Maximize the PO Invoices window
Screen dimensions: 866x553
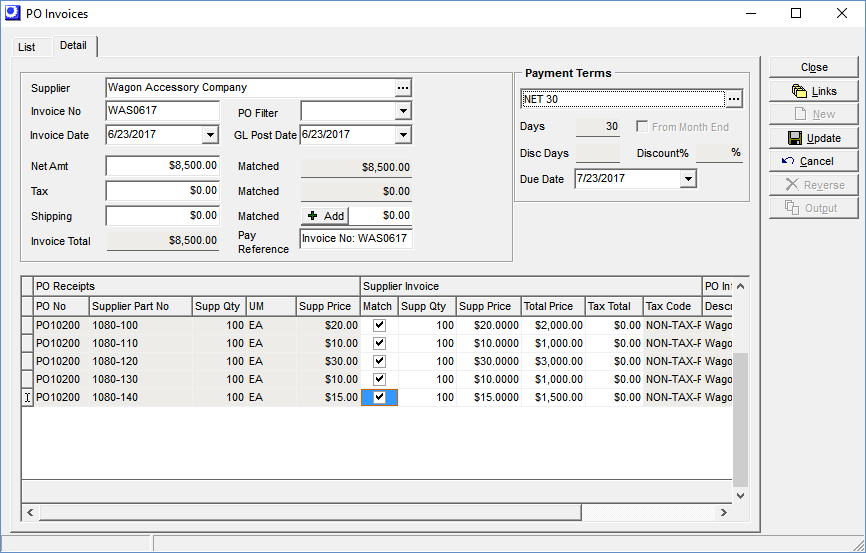(x=796, y=13)
